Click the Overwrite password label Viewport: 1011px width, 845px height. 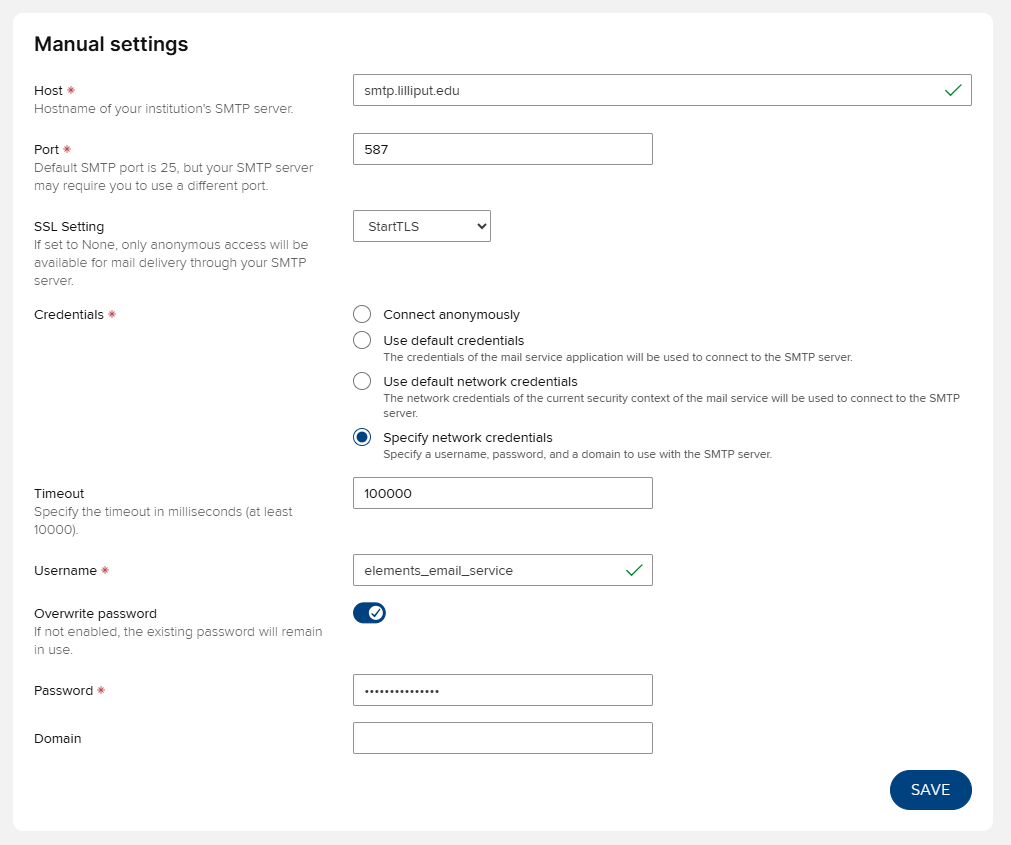tap(95, 613)
